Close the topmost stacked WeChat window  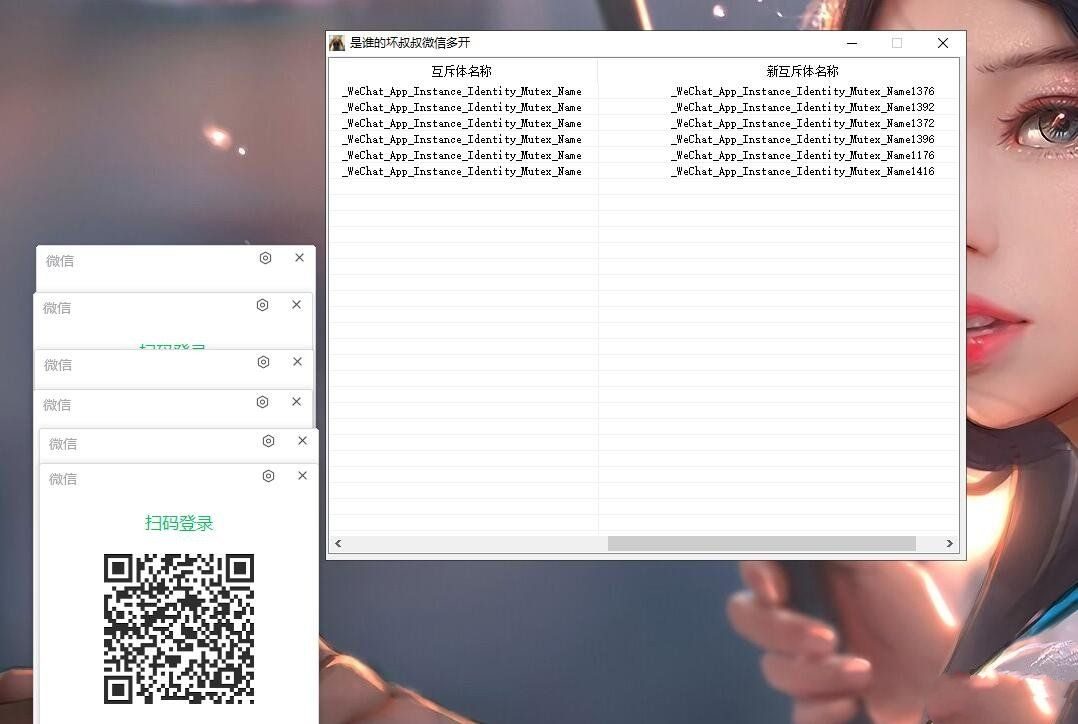[x=299, y=258]
